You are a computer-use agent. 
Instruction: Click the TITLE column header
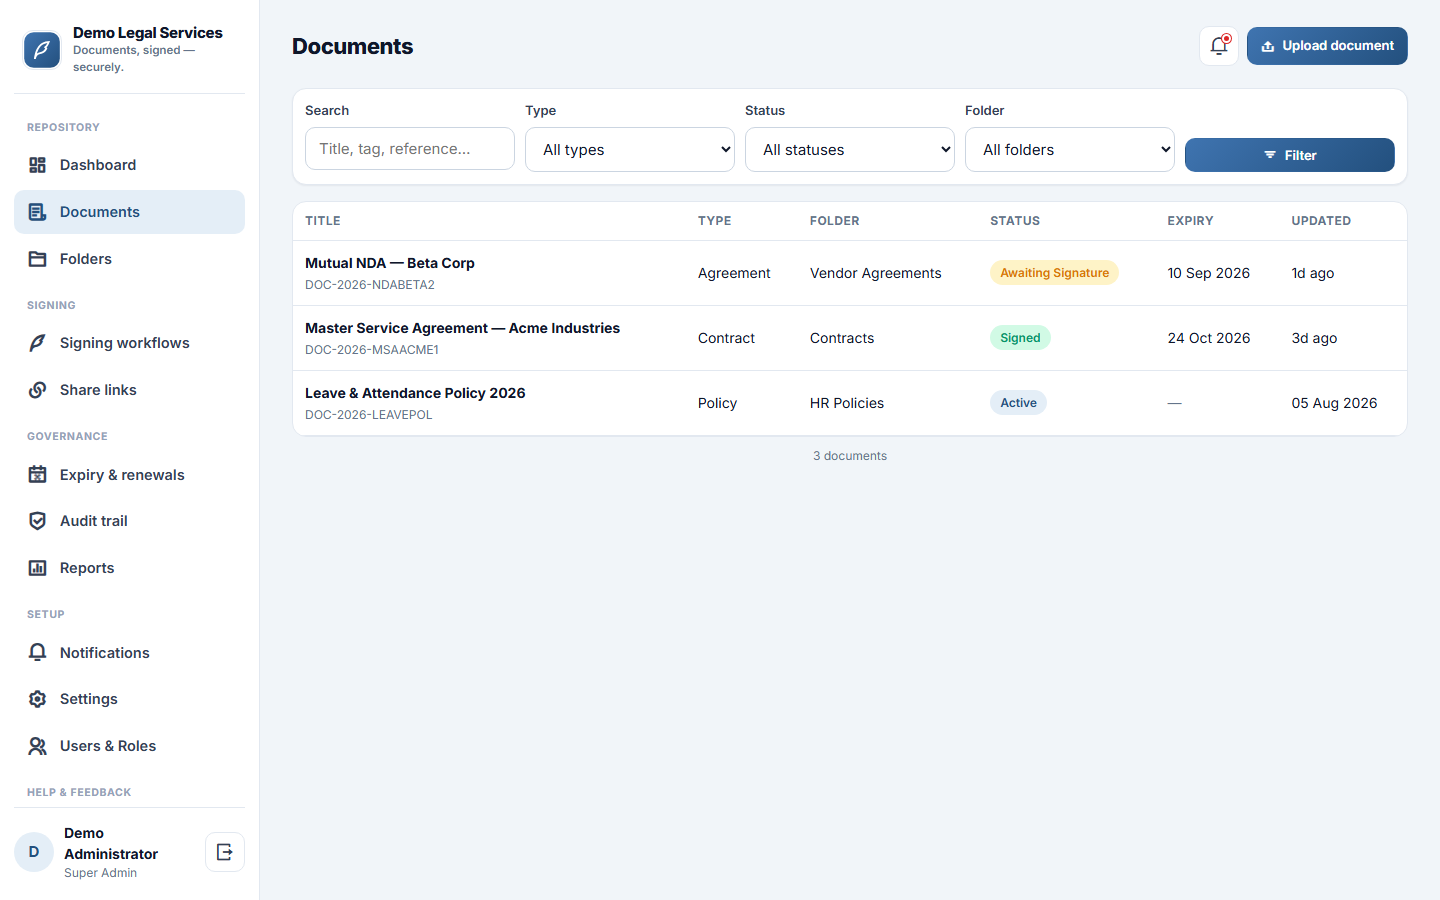323,221
